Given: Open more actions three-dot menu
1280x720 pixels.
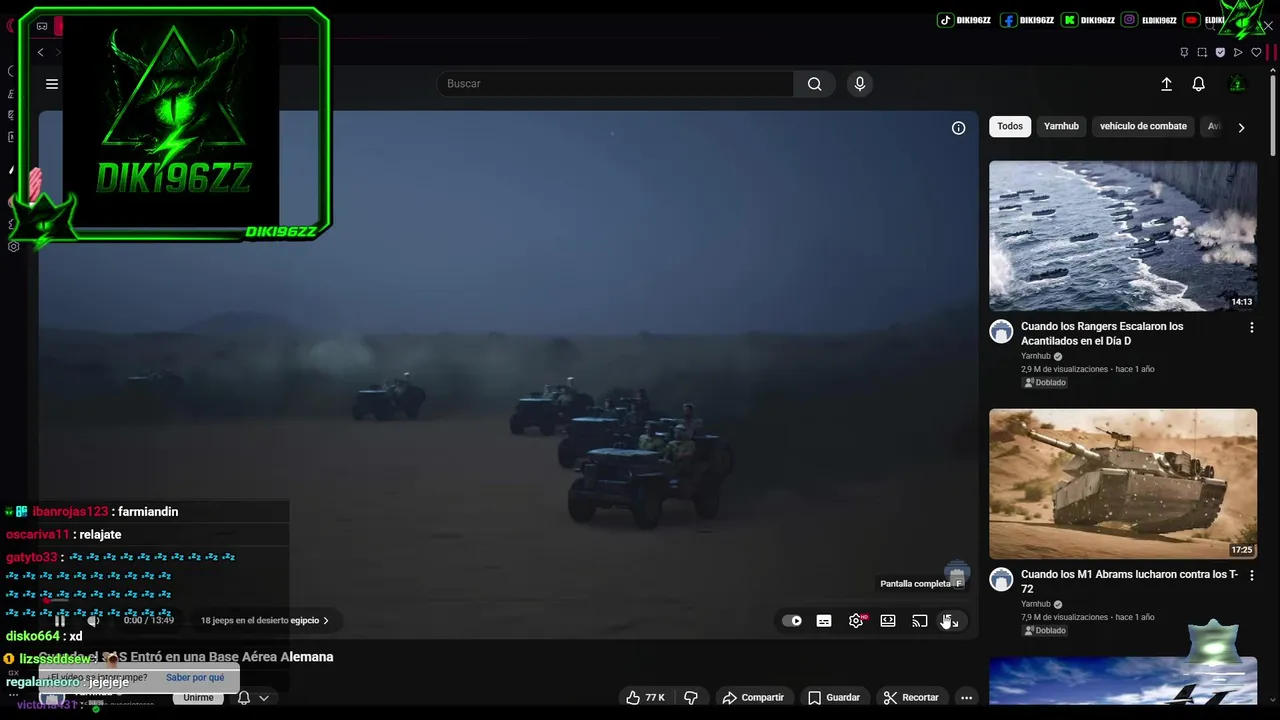Looking at the screenshot, I should pyautogui.click(x=966, y=697).
